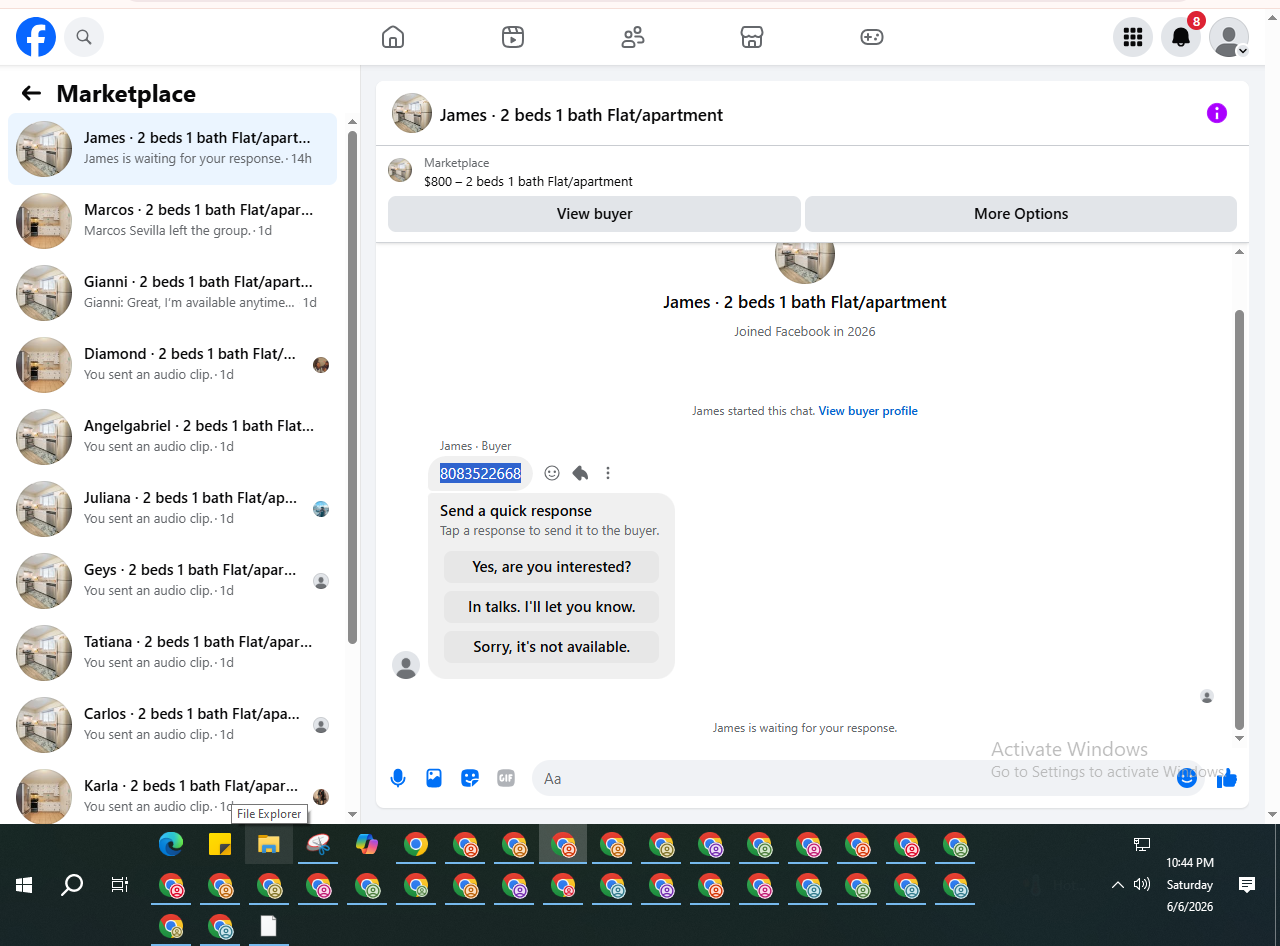Open the Facebook menu grid

[x=1133, y=37]
